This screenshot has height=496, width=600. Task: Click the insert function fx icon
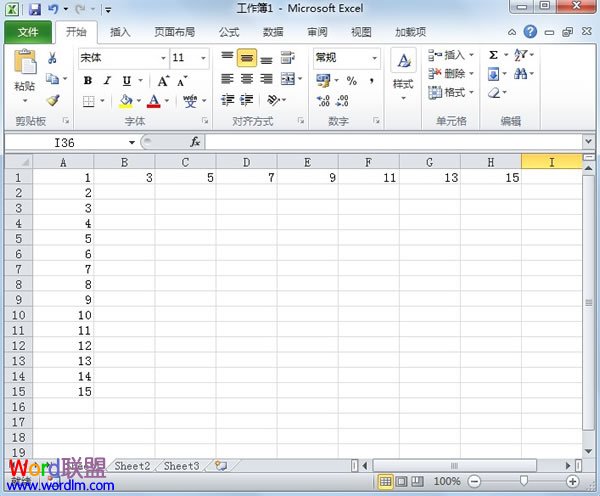click(x=195, y=142)
